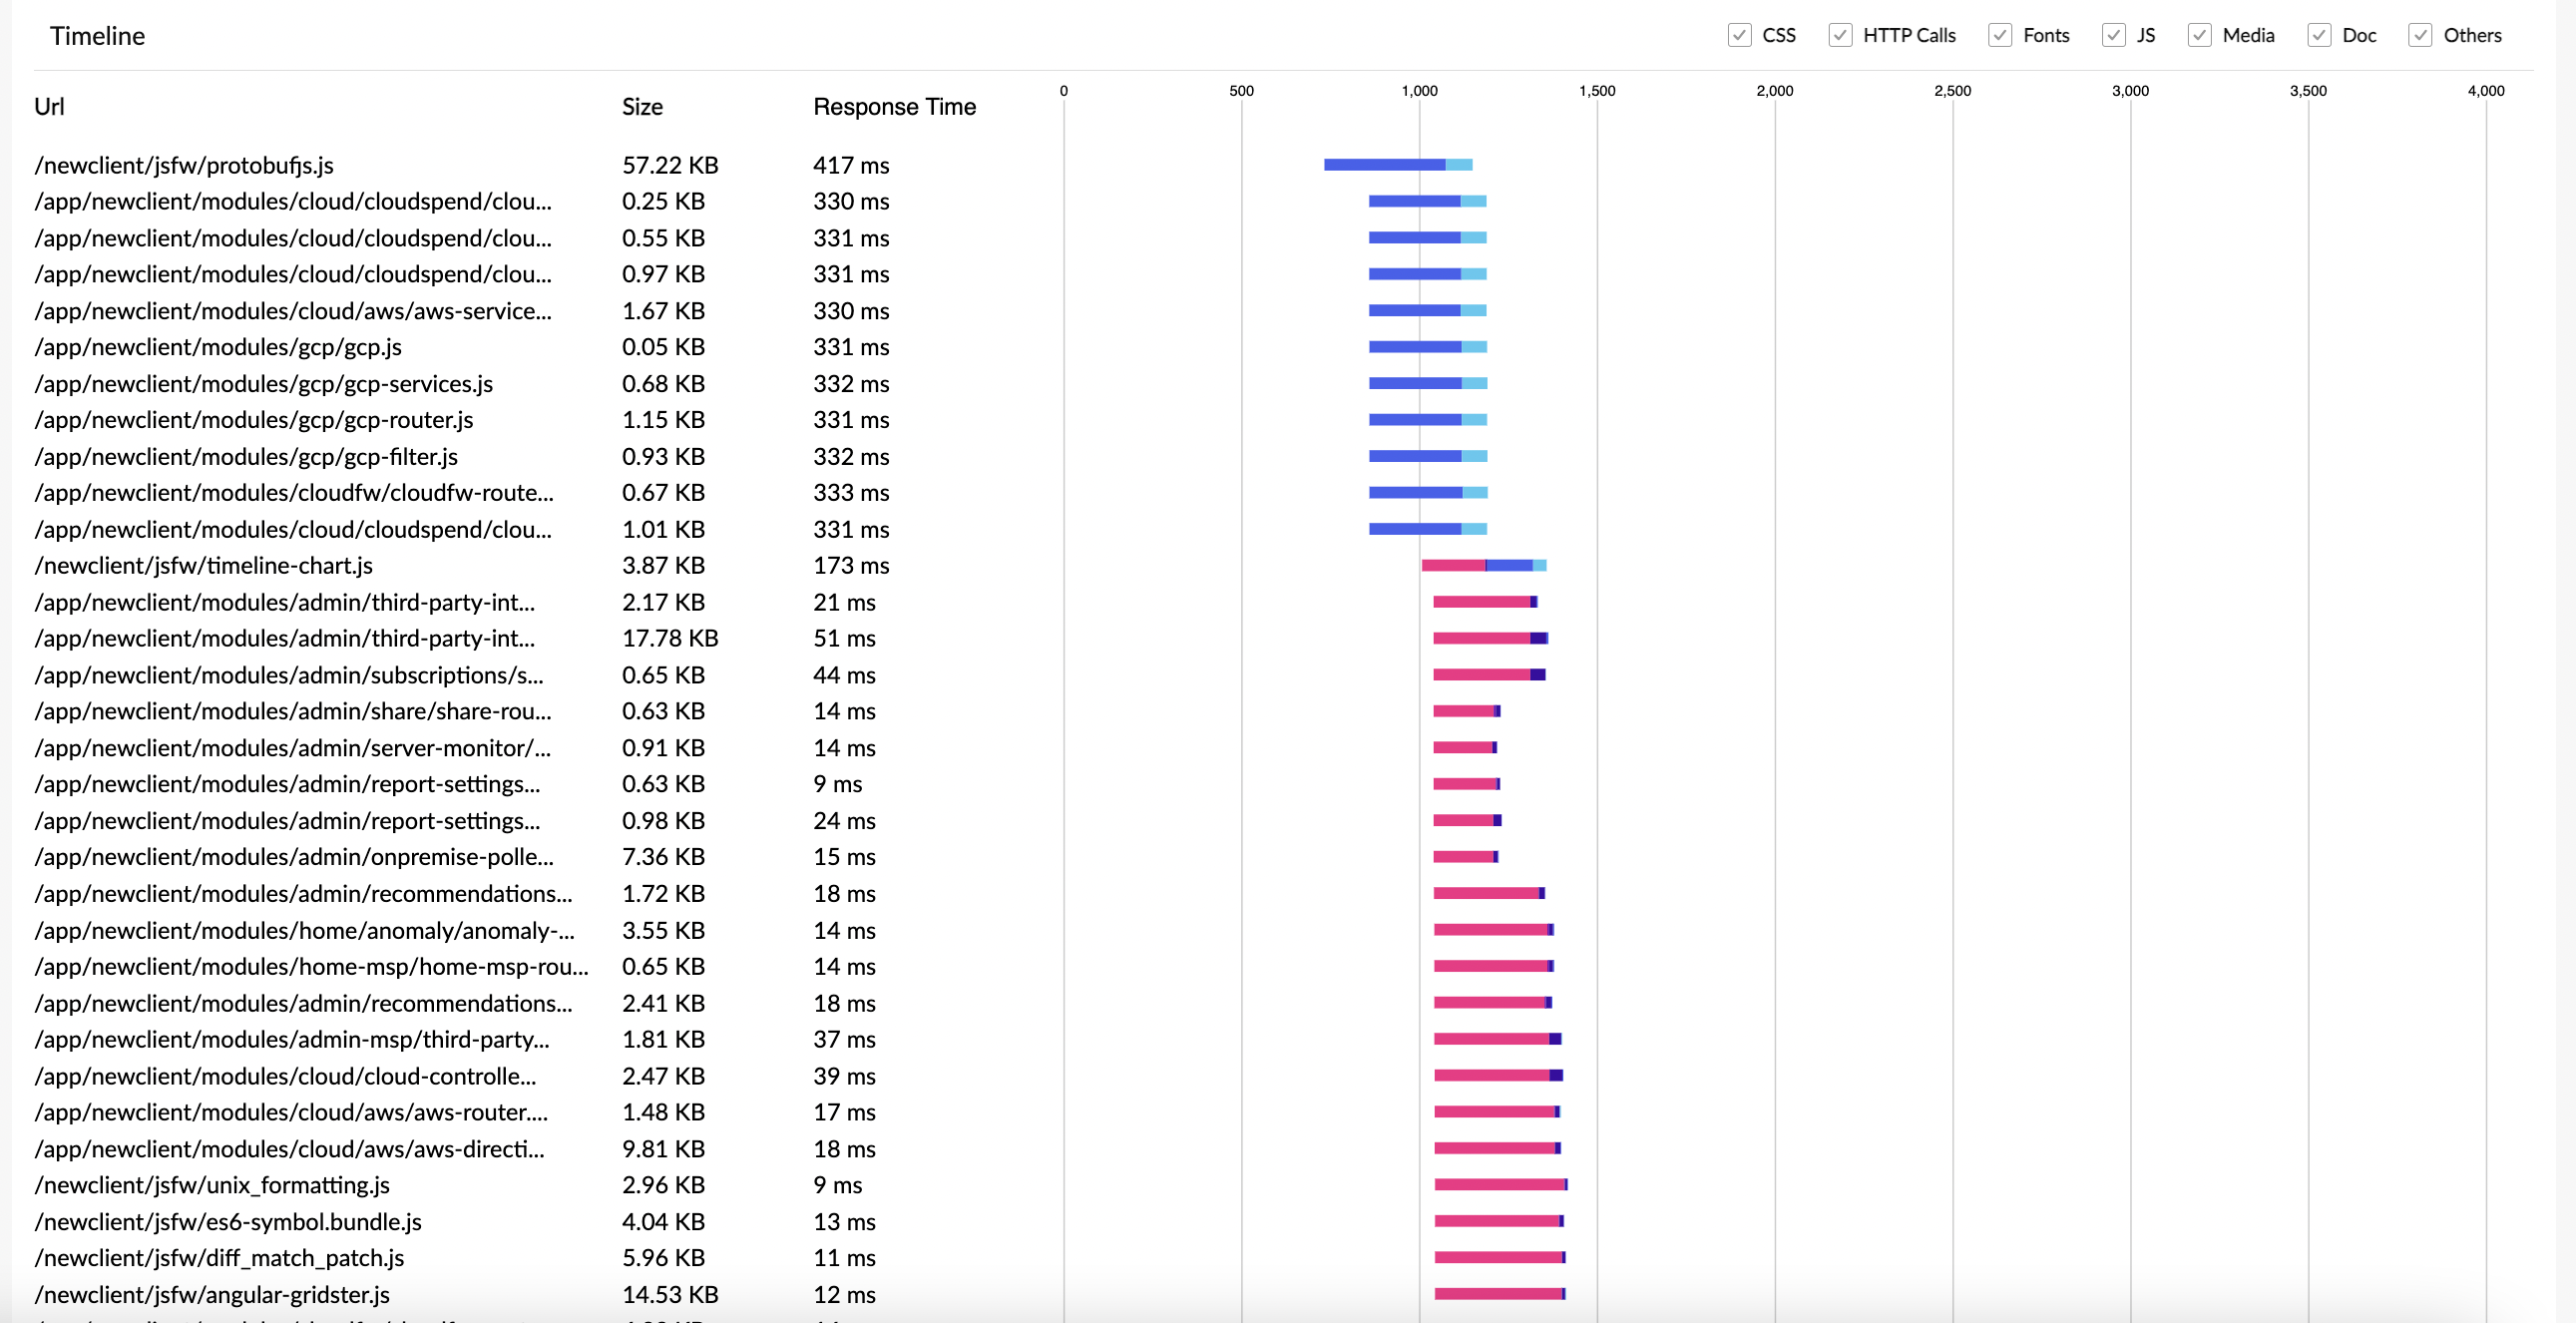Uncheck the Others filter checkbox
The image size is (2576, 1323).
pos(2420,35)
